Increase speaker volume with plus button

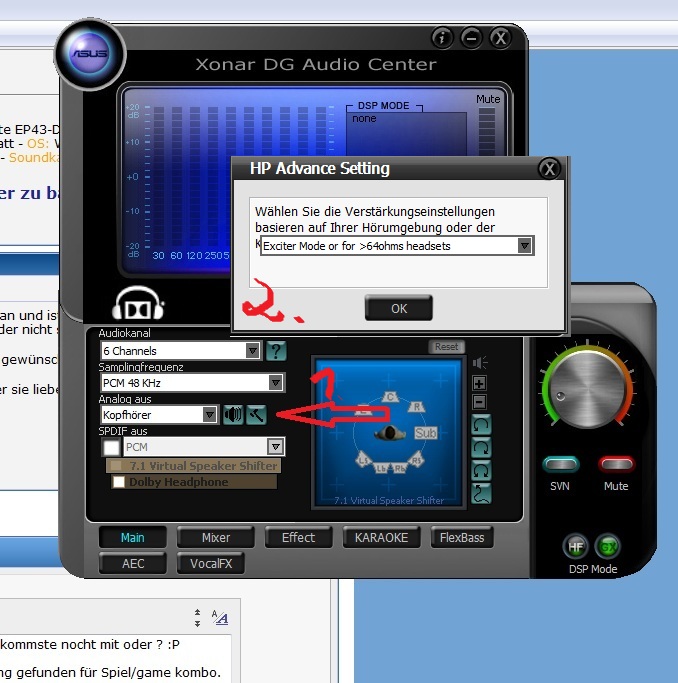479,383
